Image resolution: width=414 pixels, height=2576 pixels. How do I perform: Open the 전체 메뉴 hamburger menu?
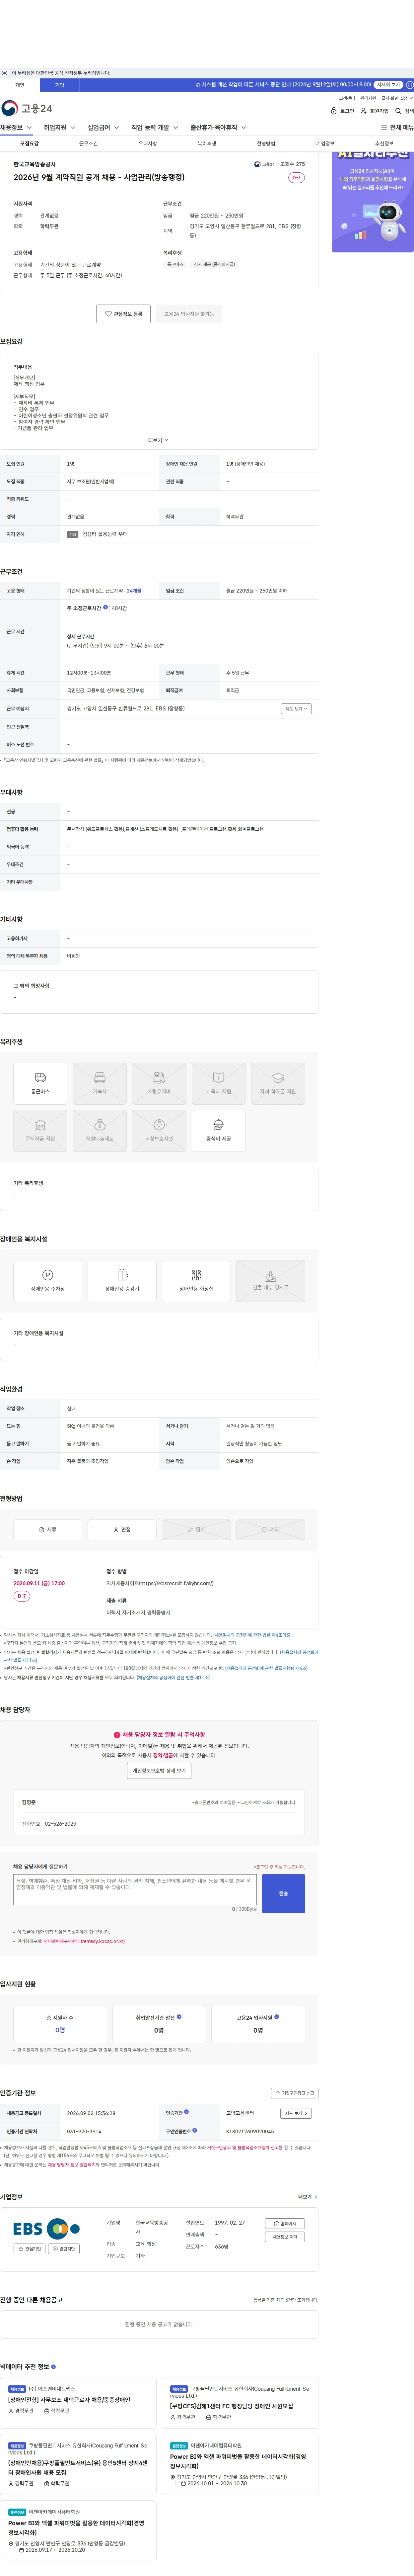[x=397, y=128]
